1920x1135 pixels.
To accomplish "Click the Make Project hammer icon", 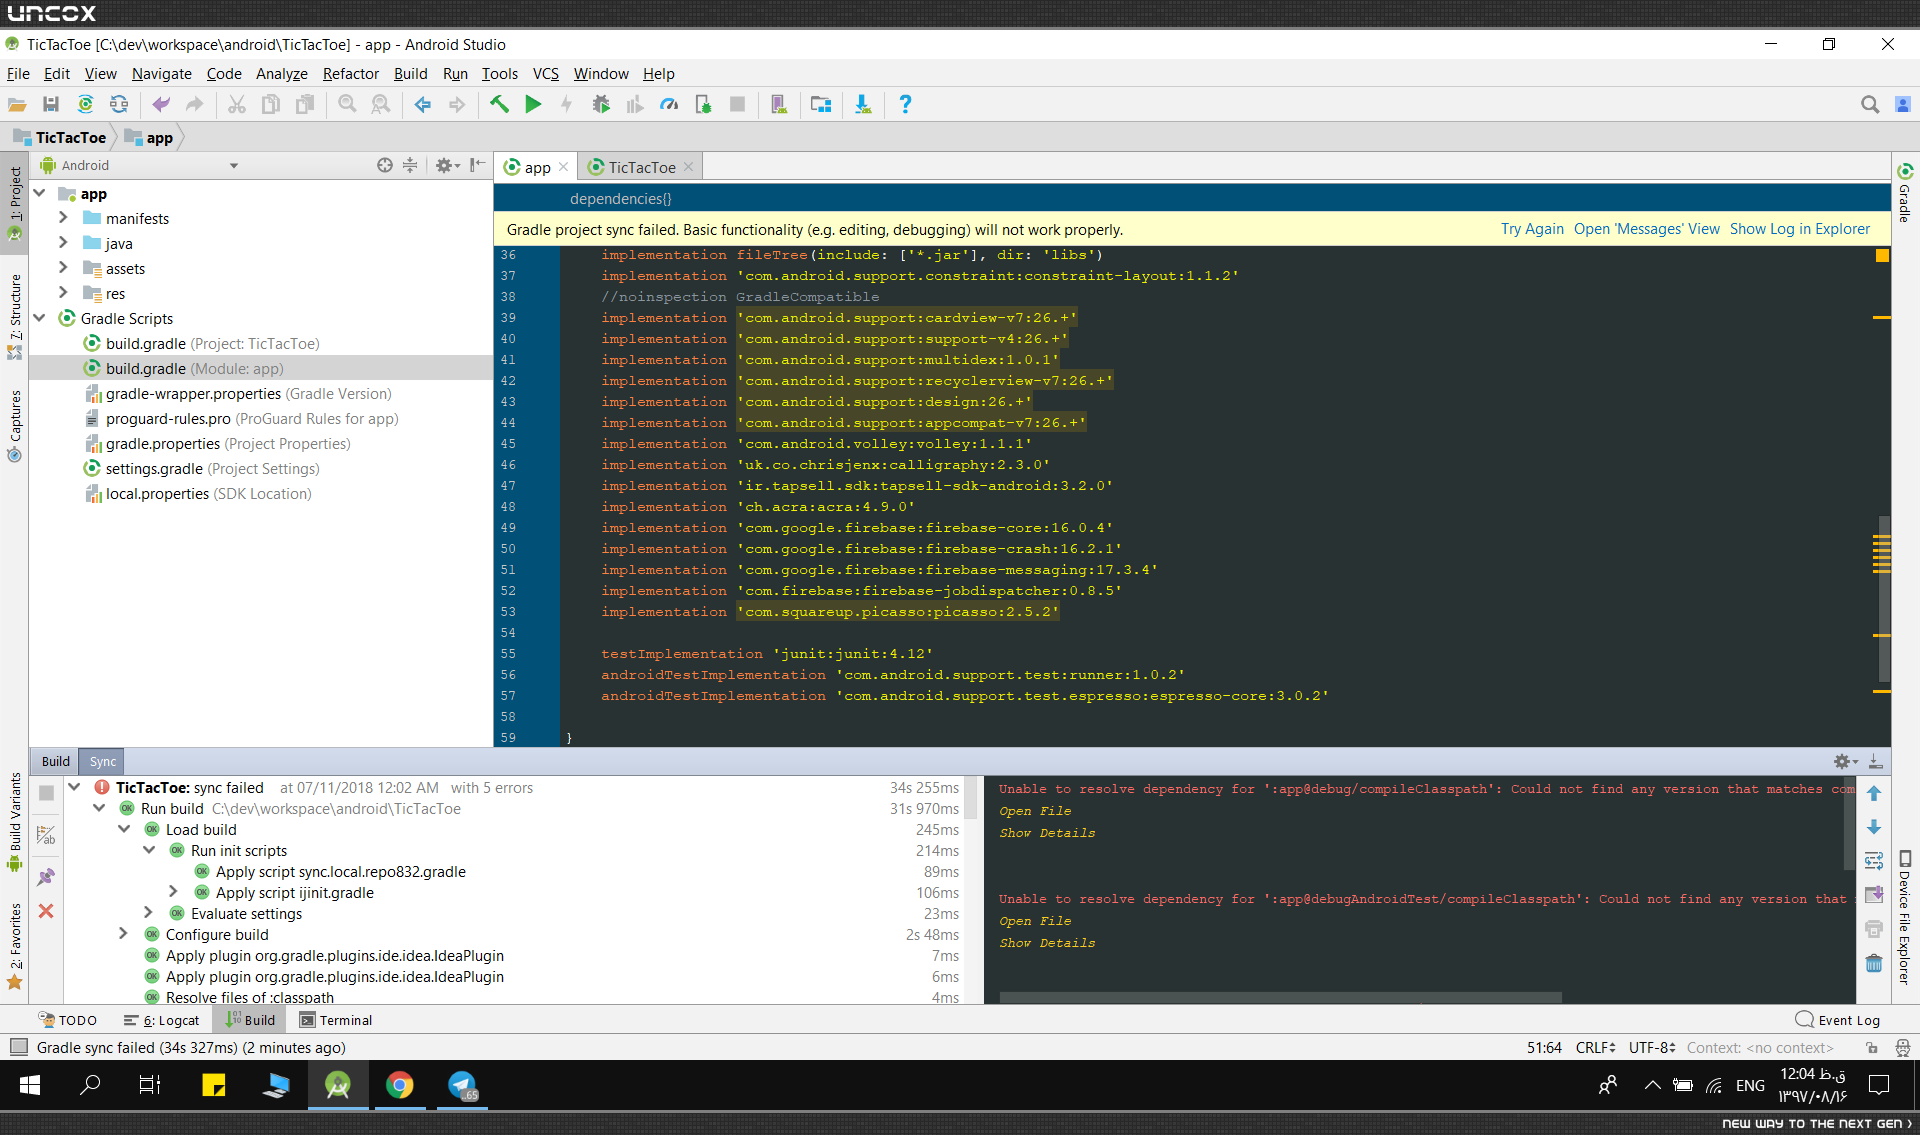I will coord(499,105).
